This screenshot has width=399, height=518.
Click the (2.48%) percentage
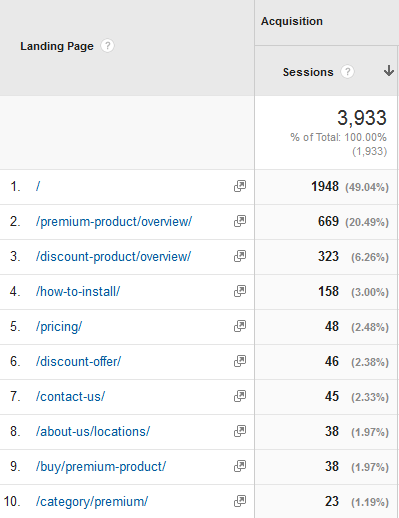pos(370,327)
